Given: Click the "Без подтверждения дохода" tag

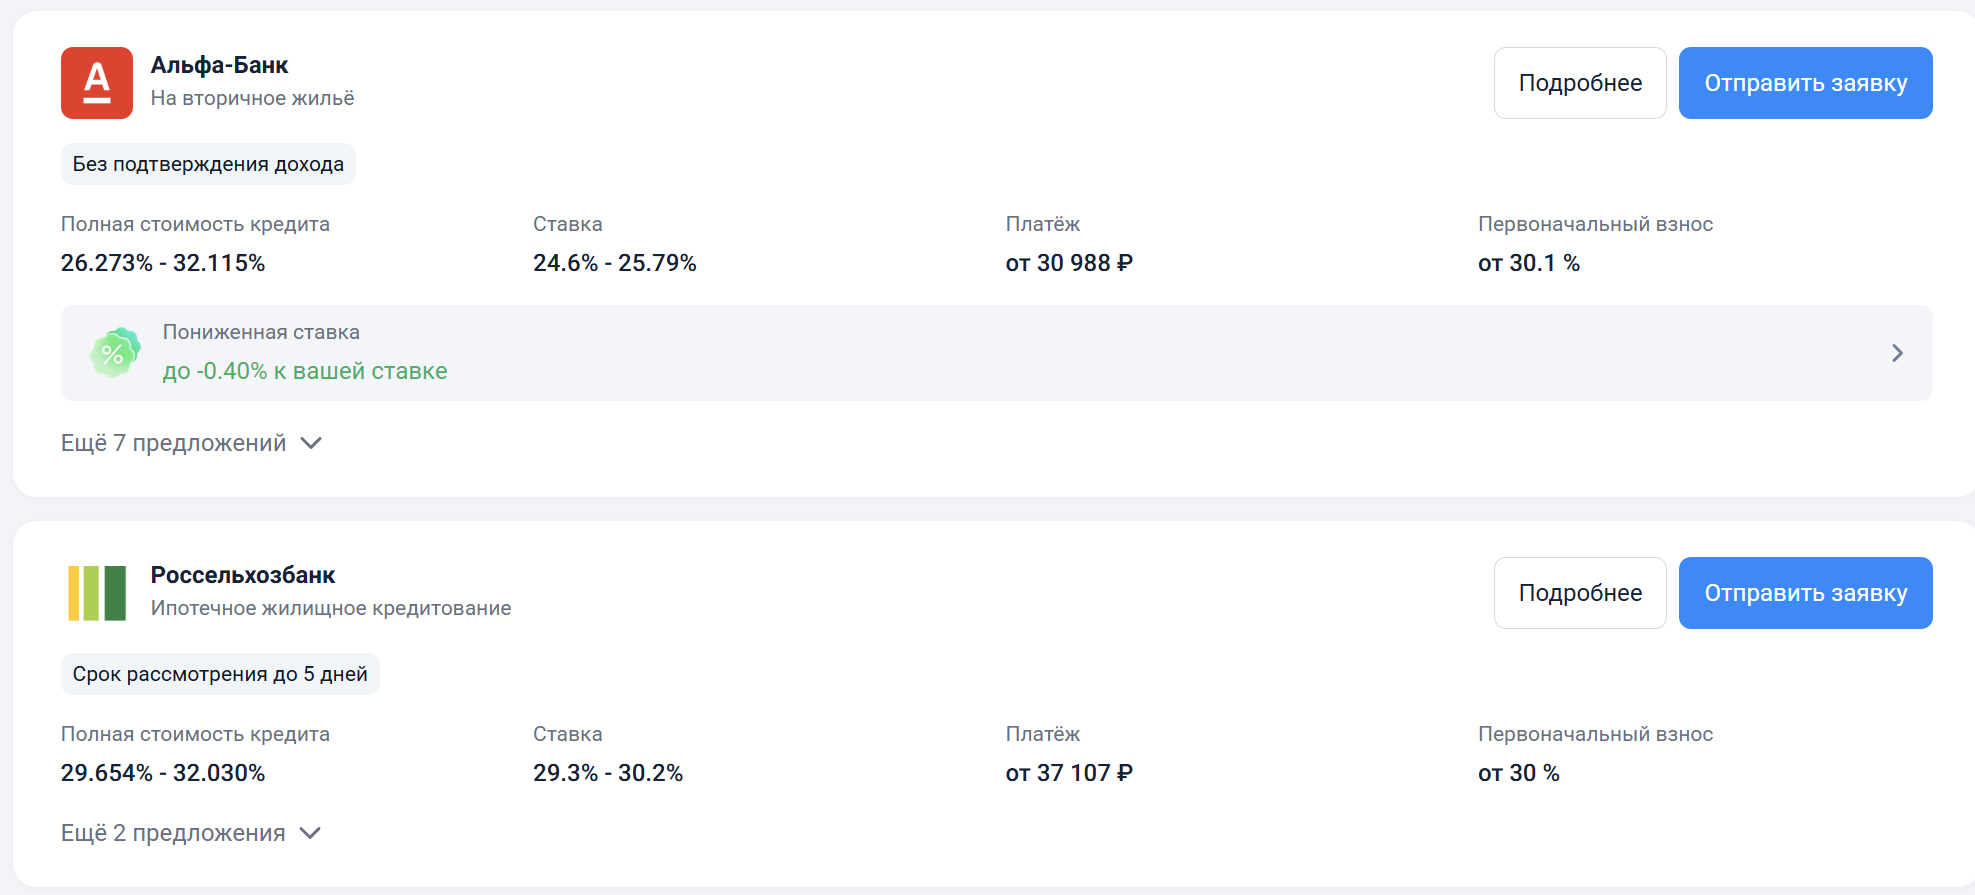Looking at the screenshot, I should pos(208,164).
